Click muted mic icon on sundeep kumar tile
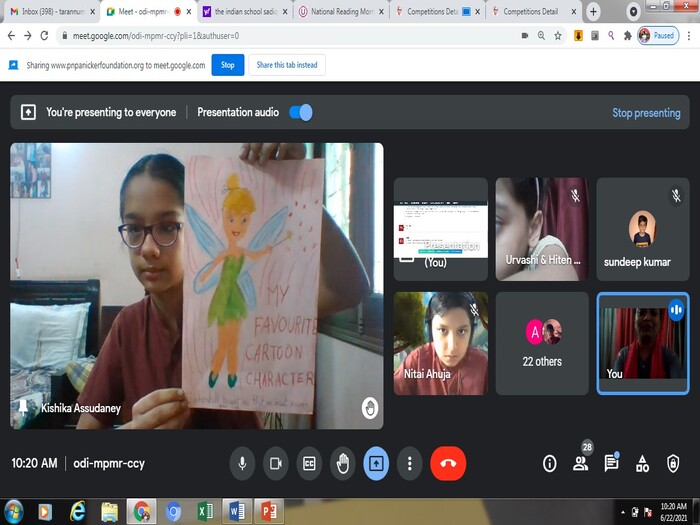700x525 pixels. (x=676, y=195)
